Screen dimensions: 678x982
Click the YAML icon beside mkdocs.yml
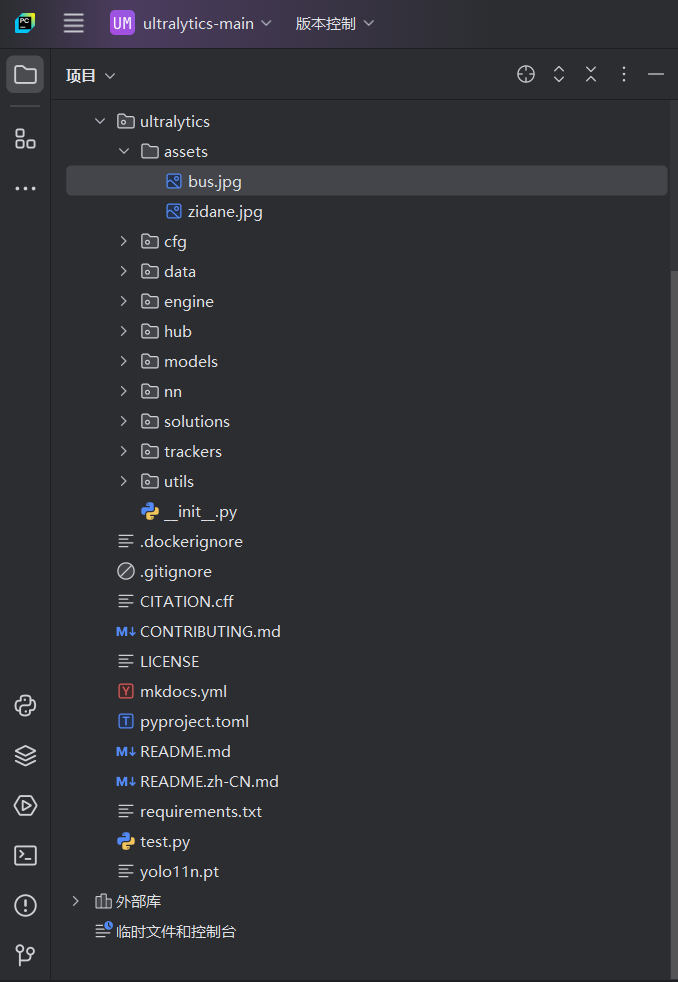126,691
